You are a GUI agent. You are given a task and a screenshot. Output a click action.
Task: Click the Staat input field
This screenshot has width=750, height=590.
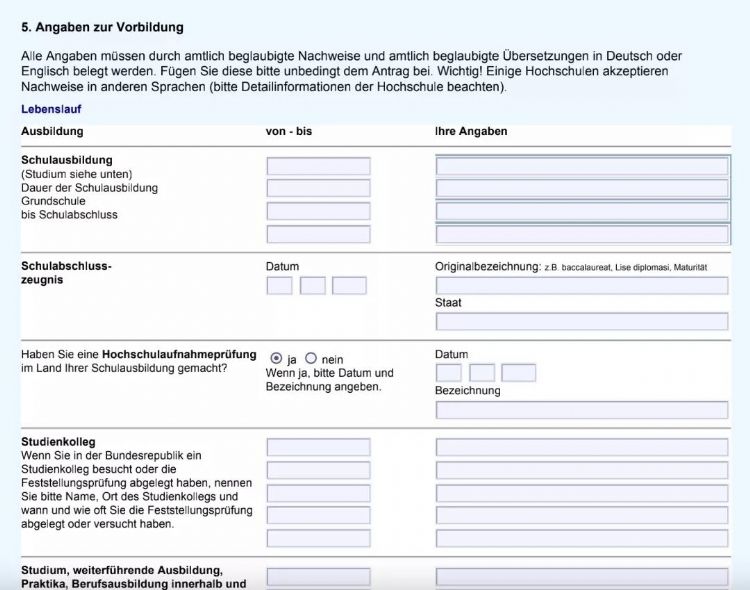click(582, 321)
